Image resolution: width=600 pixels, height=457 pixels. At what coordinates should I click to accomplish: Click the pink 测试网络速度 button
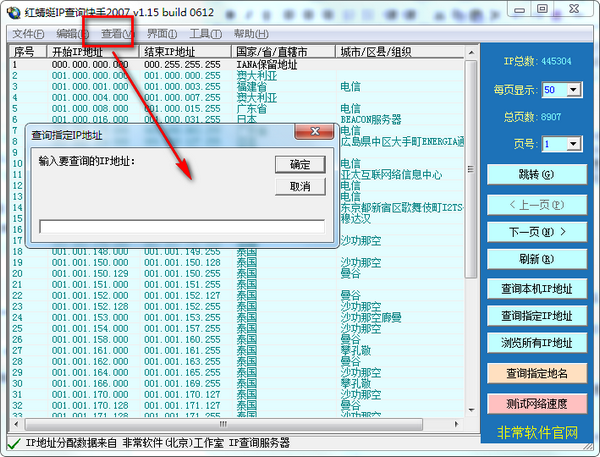coord(536,402)
